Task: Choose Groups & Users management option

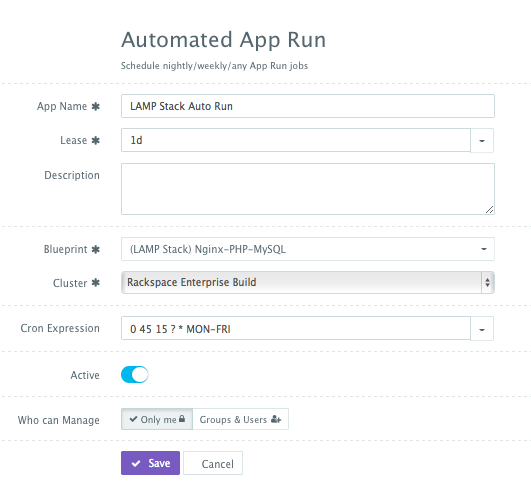Action: pos(240,419)
